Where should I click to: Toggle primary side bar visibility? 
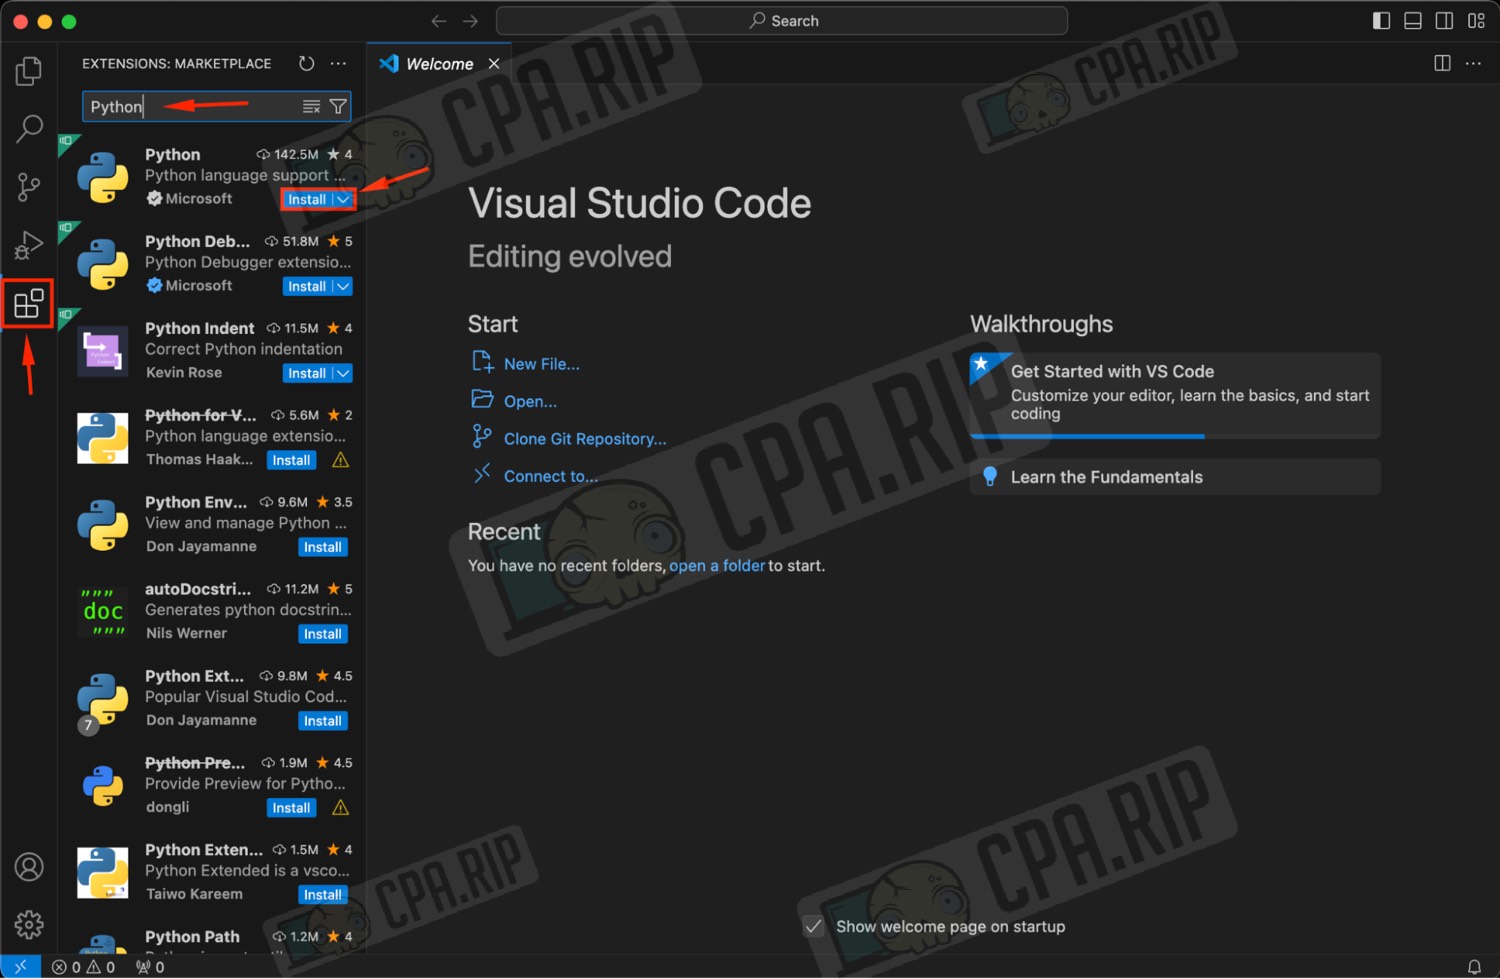pos(1381,21)
